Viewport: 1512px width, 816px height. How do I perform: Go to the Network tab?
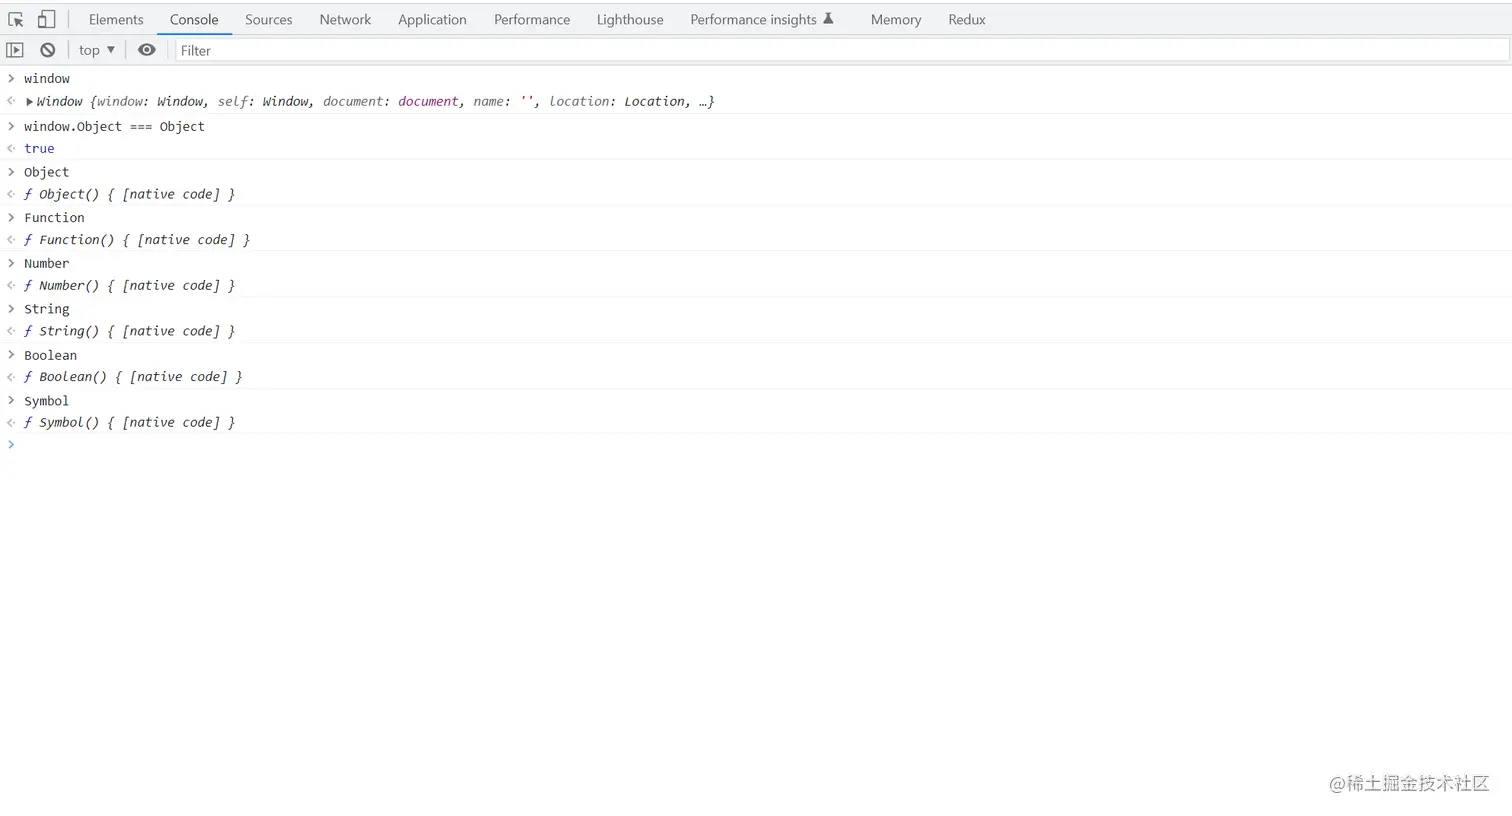pyautogui.click(x=345, y=20)
